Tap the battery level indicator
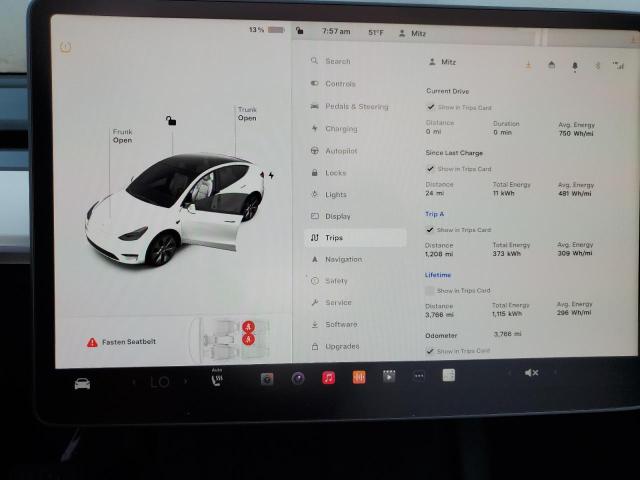640x480 pixels. click(x=267, y=30)
